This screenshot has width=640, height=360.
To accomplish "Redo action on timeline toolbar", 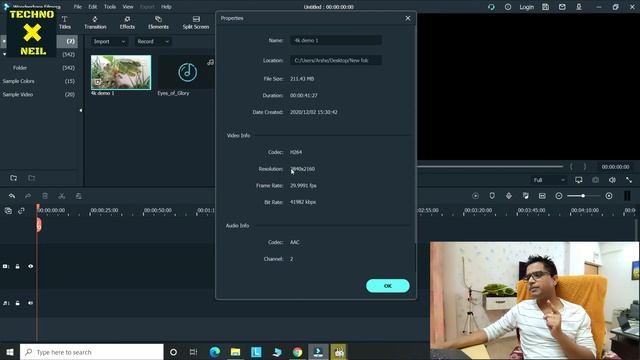I will point(28,196).
